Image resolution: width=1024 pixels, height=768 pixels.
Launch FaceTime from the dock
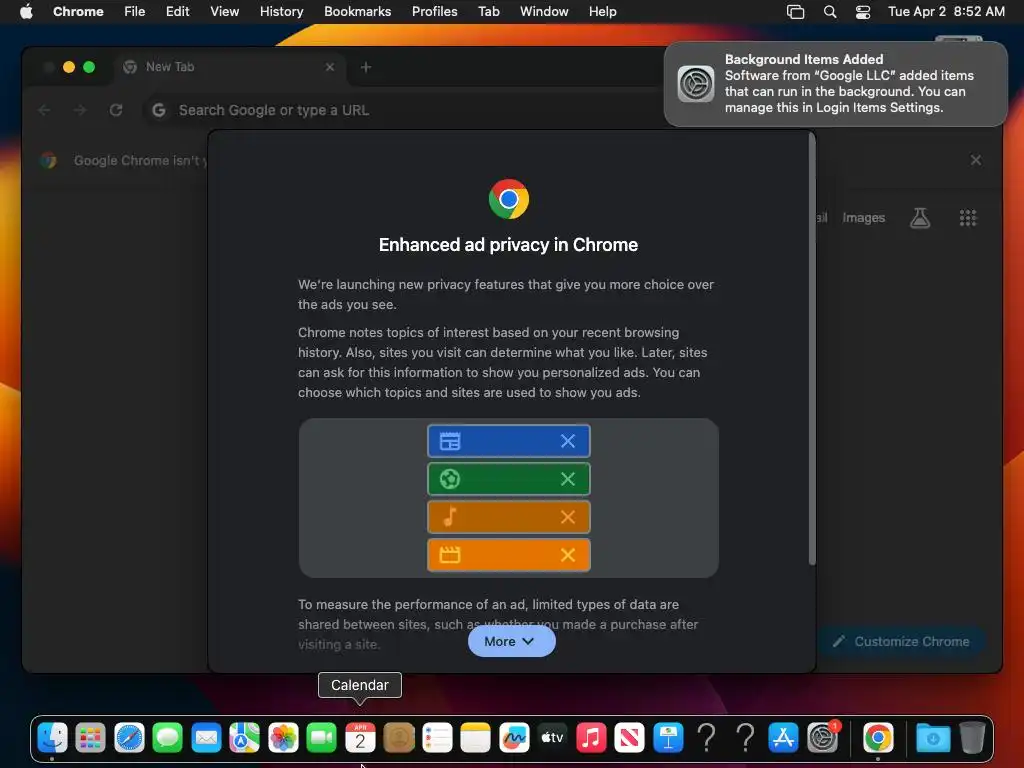coord(321,738)
